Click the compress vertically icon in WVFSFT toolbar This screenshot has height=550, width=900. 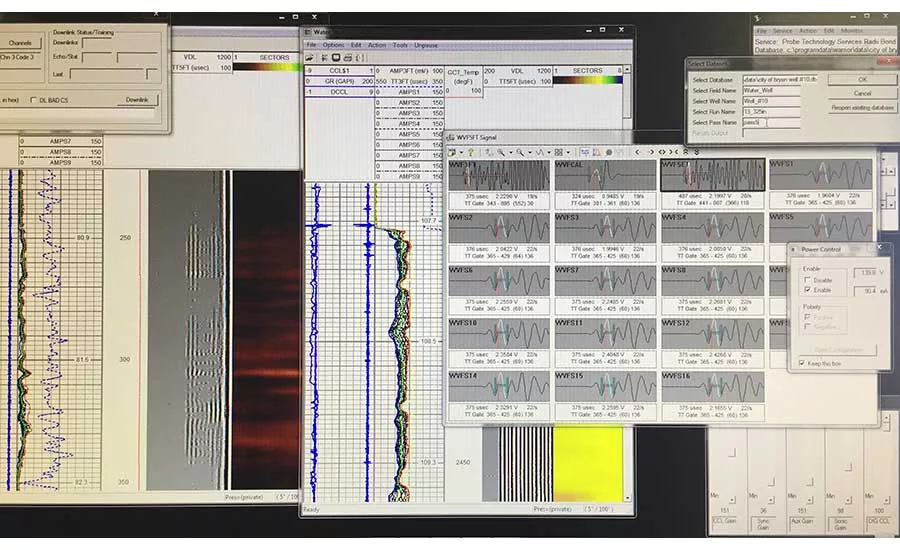pos(697,152)
